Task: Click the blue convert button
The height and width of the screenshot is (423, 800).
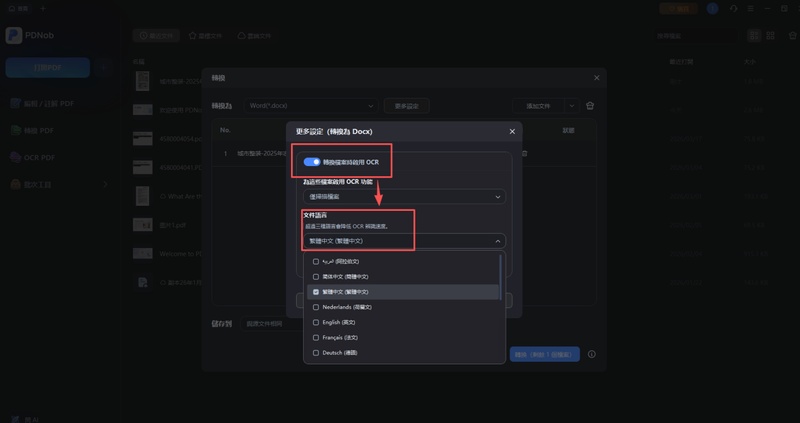Action: (x=545, y=354)
